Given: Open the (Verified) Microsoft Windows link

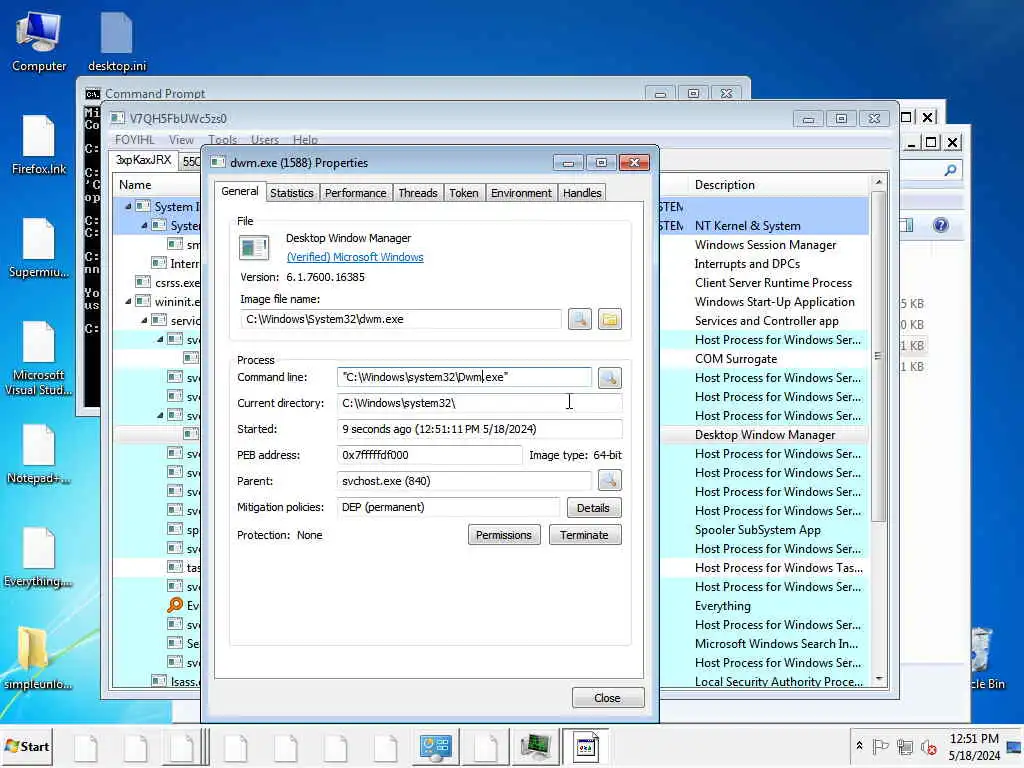Looking at the screenshot, I should [355, 257].
